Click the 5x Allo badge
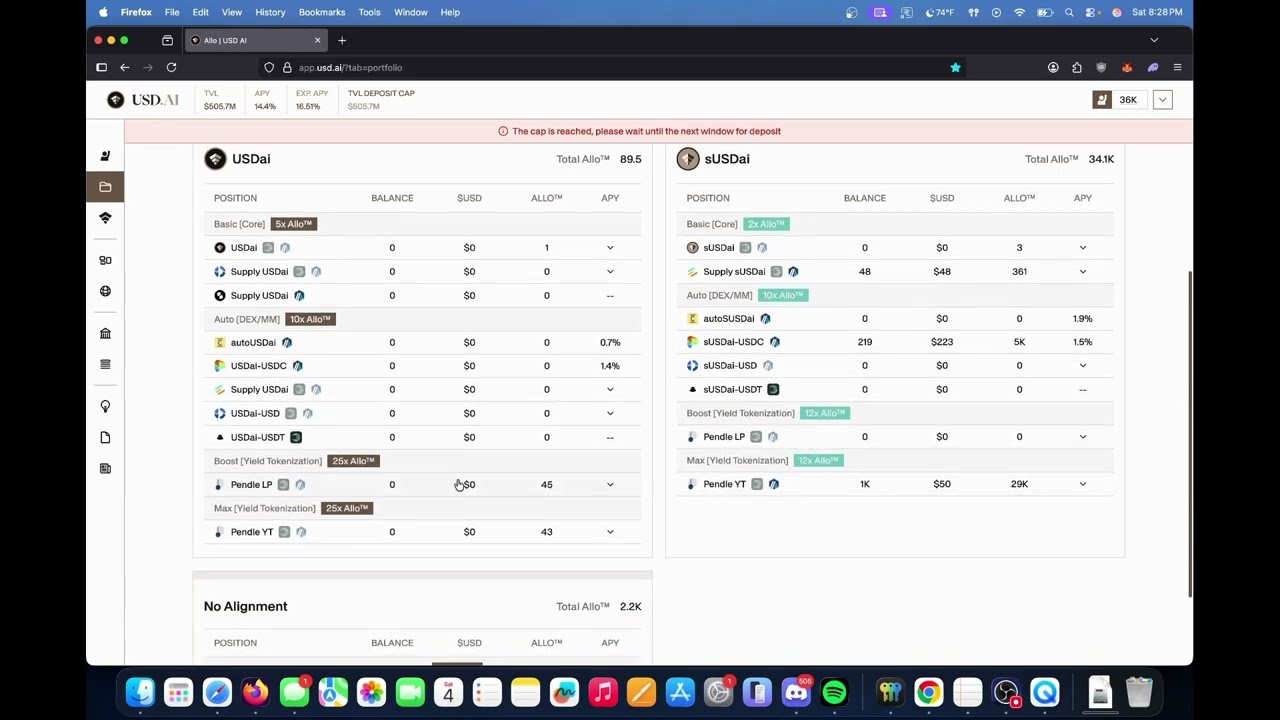This screenshot has width=1280, height=720. (x=294, y=224)
